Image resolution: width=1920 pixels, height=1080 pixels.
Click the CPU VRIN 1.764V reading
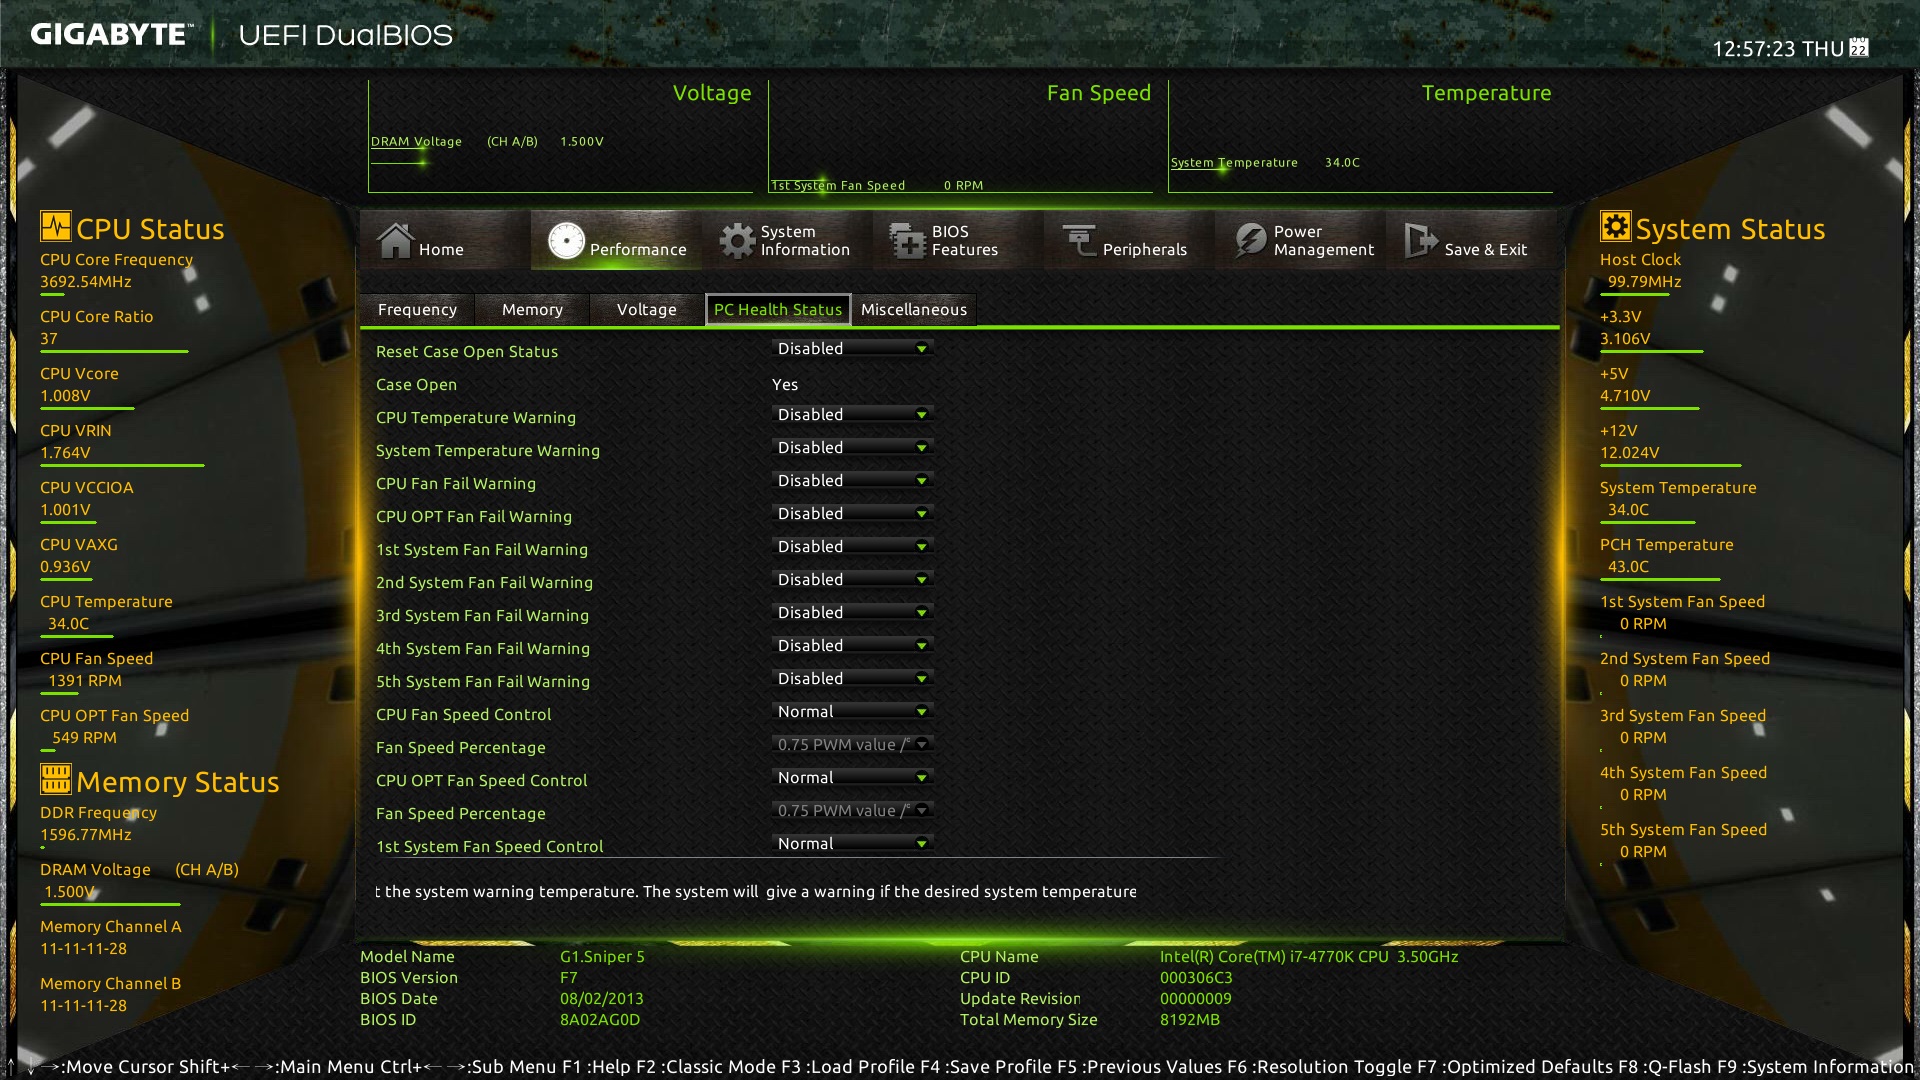tap(65, 452)
